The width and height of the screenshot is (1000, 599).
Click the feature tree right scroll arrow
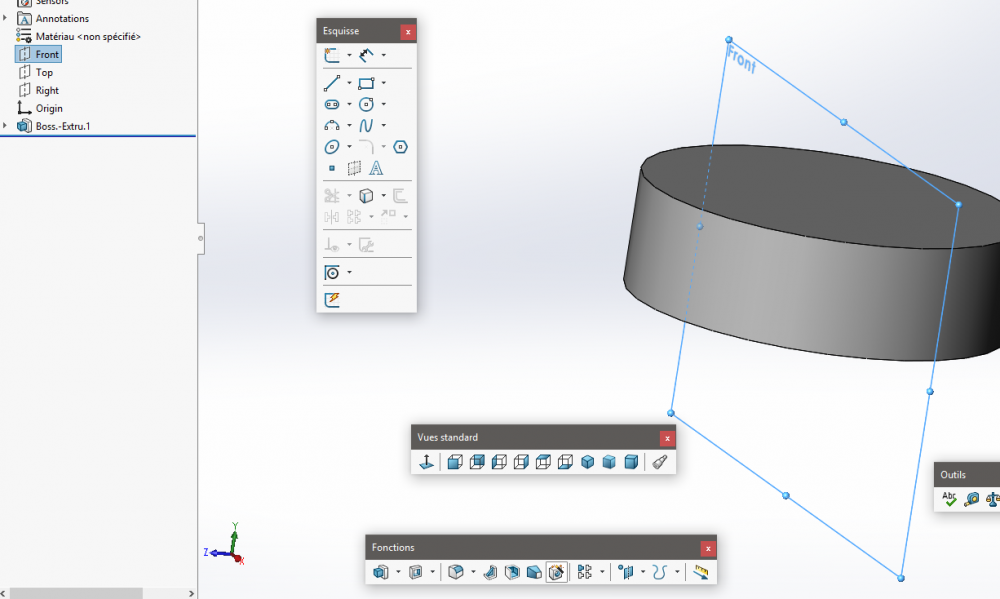point(191,593)
